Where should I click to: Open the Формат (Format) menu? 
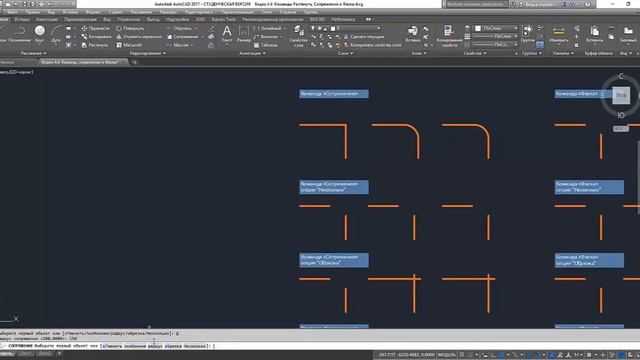93,12
